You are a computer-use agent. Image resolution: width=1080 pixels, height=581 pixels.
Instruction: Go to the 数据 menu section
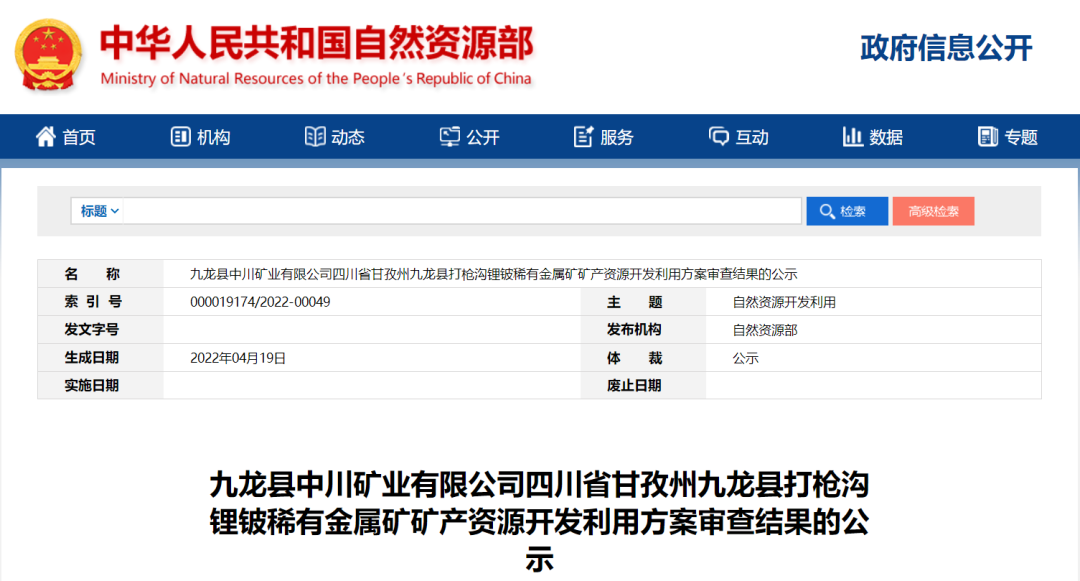(886, 138)
